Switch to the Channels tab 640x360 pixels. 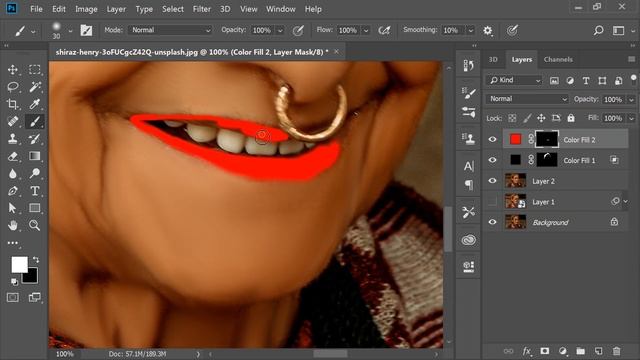558,60
